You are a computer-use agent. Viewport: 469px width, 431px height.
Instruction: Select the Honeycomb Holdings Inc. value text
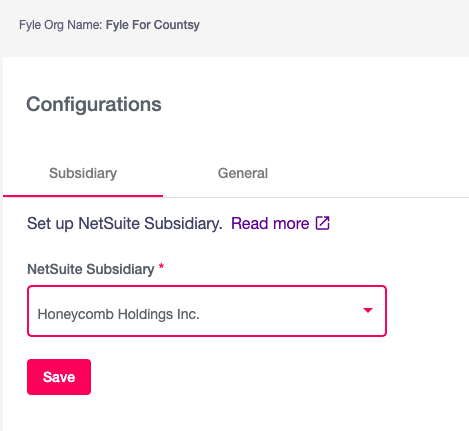tap(118, 314)
